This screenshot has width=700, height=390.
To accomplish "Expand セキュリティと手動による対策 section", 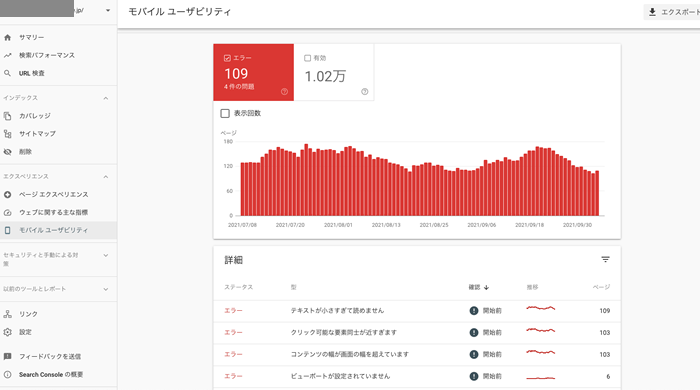I will point(106,256).
